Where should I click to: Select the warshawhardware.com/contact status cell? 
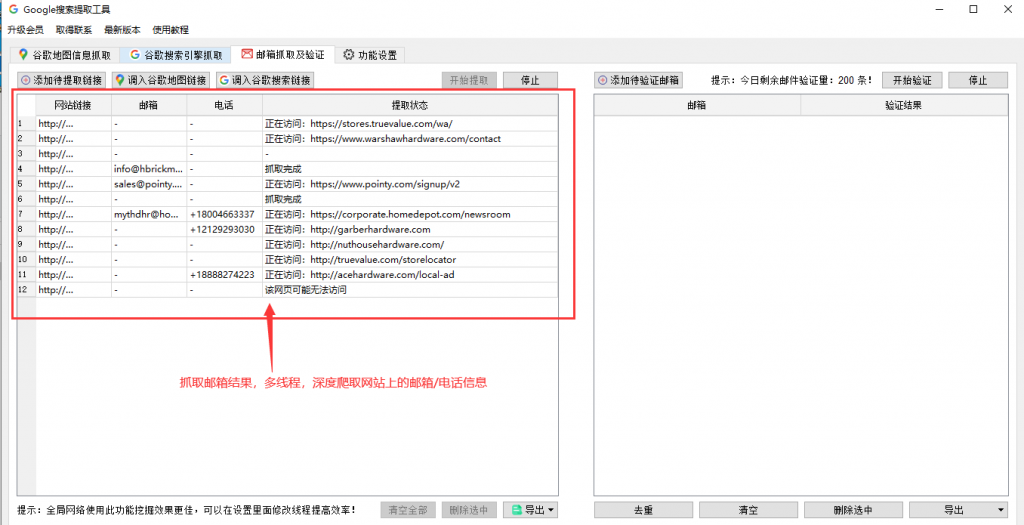point(410,139)
